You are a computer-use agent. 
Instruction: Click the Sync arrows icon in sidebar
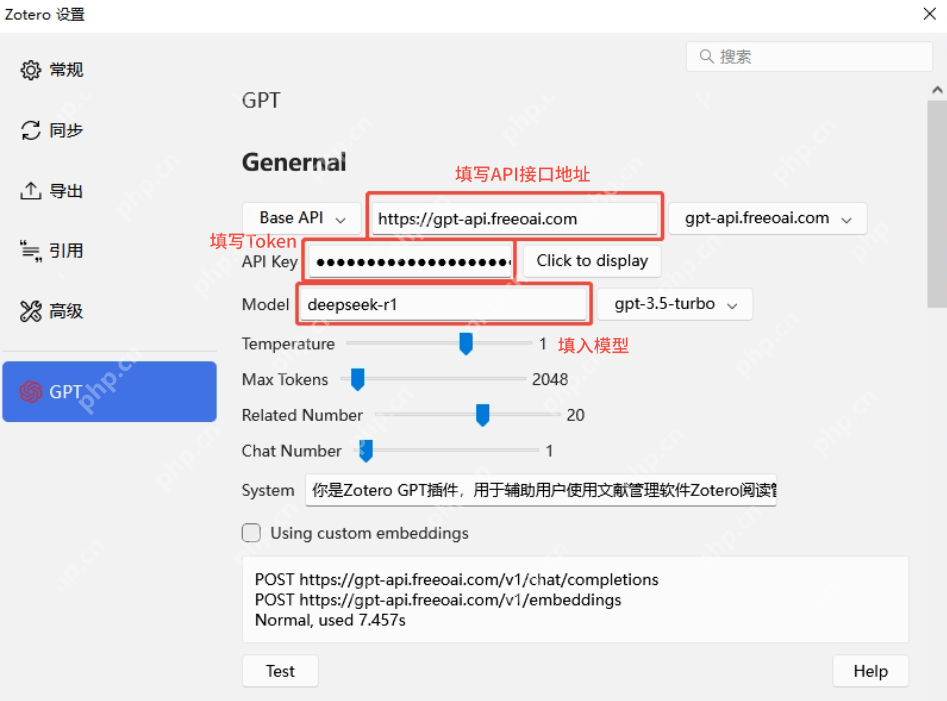[31, 130]
